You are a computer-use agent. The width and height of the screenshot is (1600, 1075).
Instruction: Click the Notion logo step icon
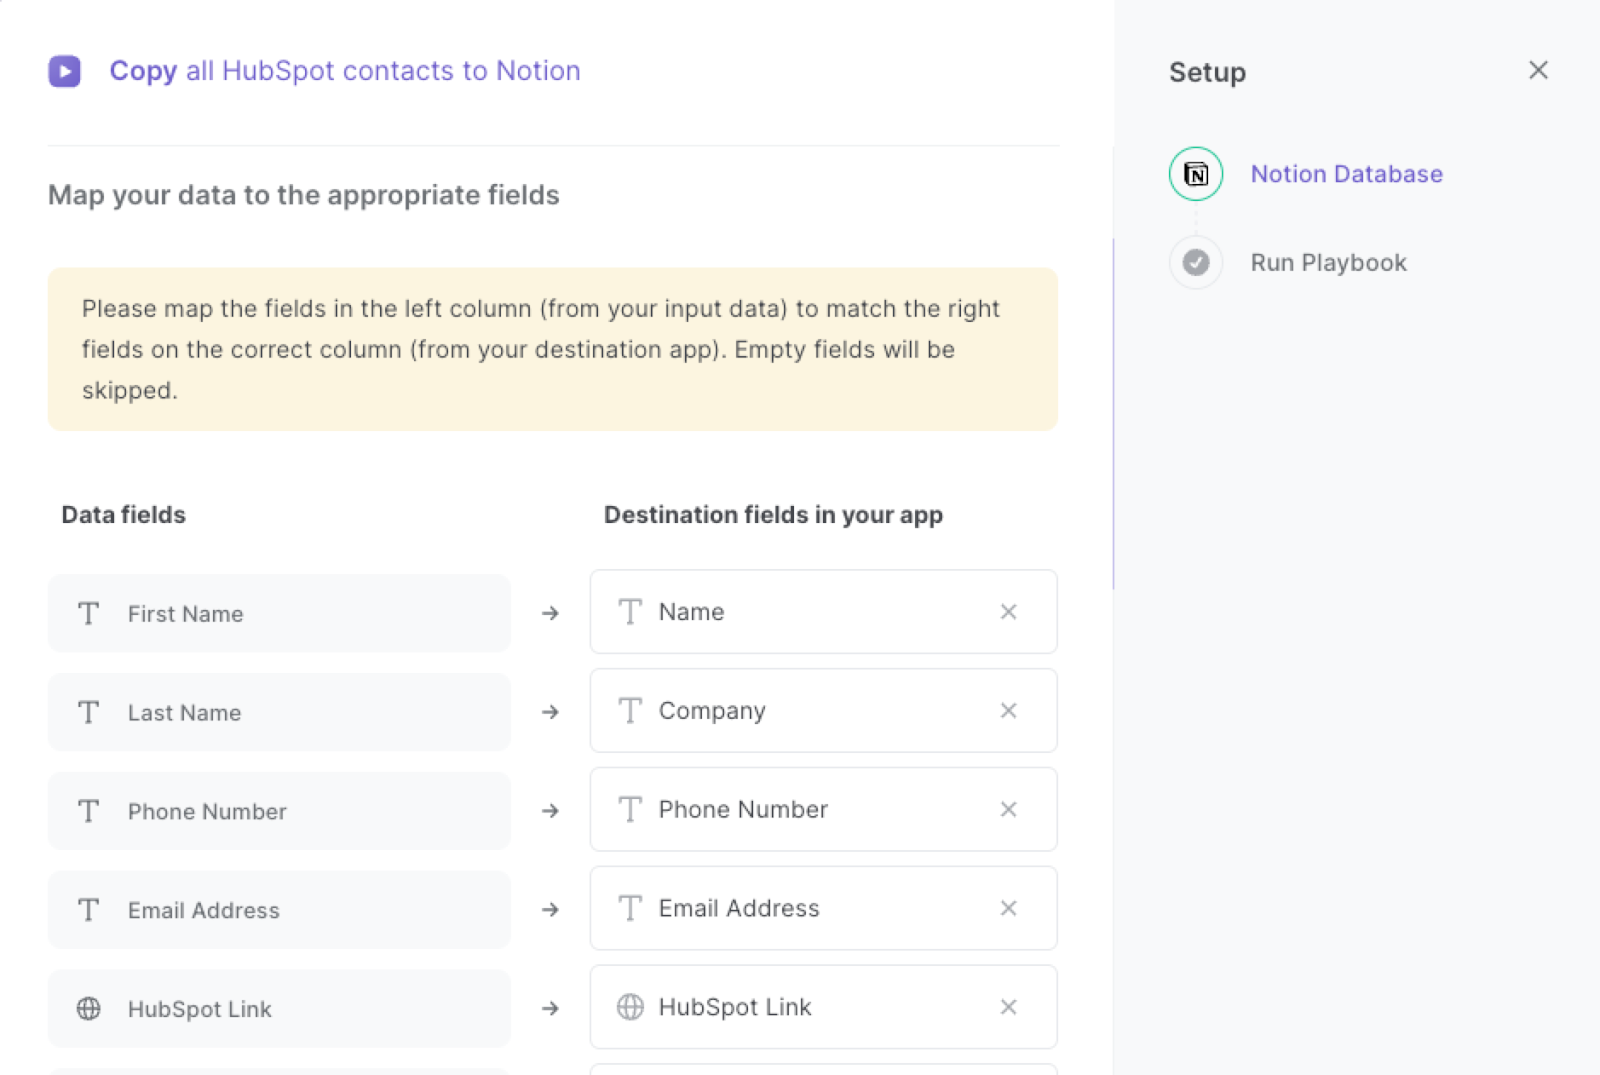point(1196,174)
